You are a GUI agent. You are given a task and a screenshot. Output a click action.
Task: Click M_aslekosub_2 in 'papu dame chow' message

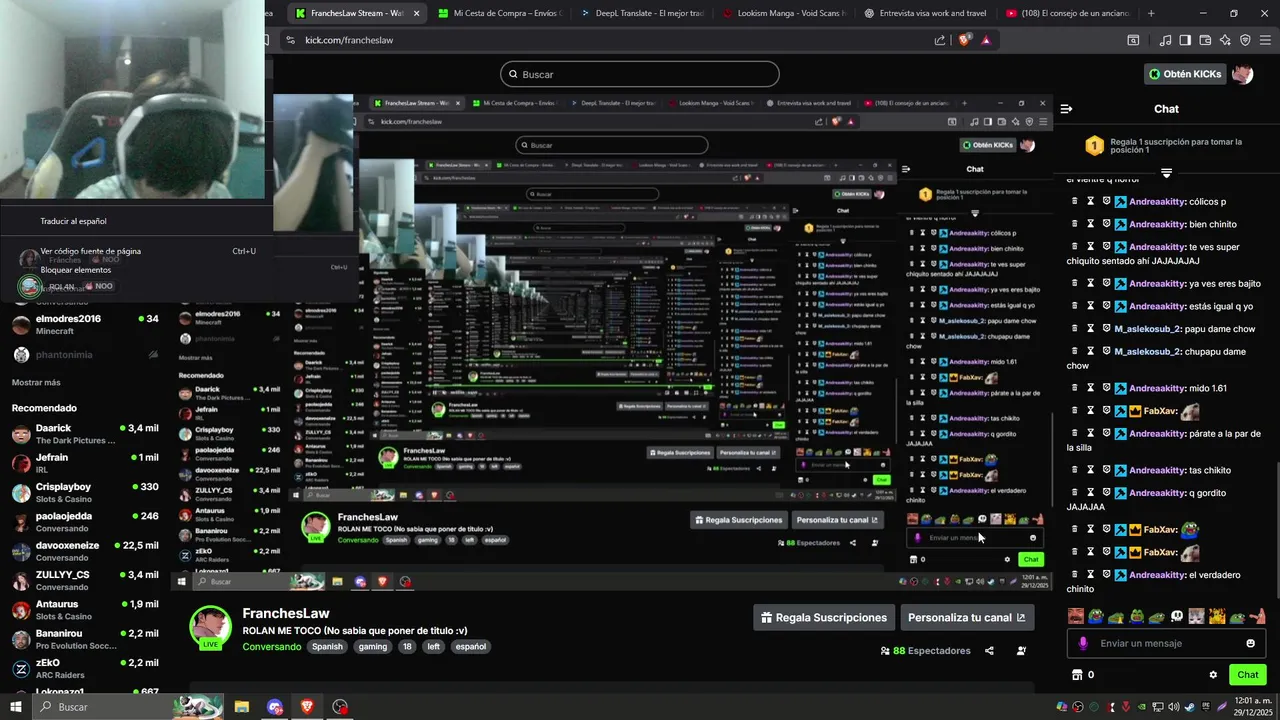pos(1148,329)
